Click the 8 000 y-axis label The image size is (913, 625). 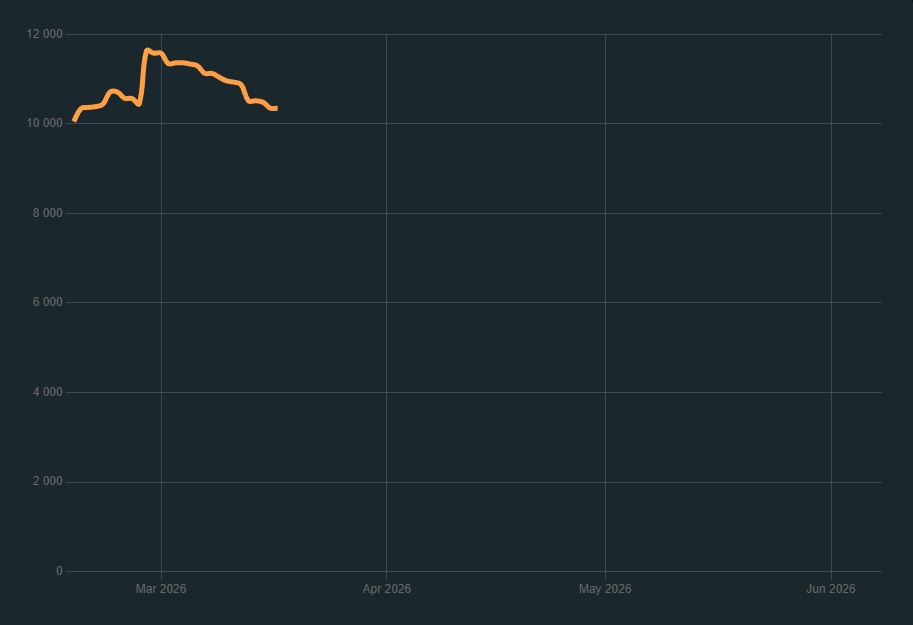pos(47,213)
